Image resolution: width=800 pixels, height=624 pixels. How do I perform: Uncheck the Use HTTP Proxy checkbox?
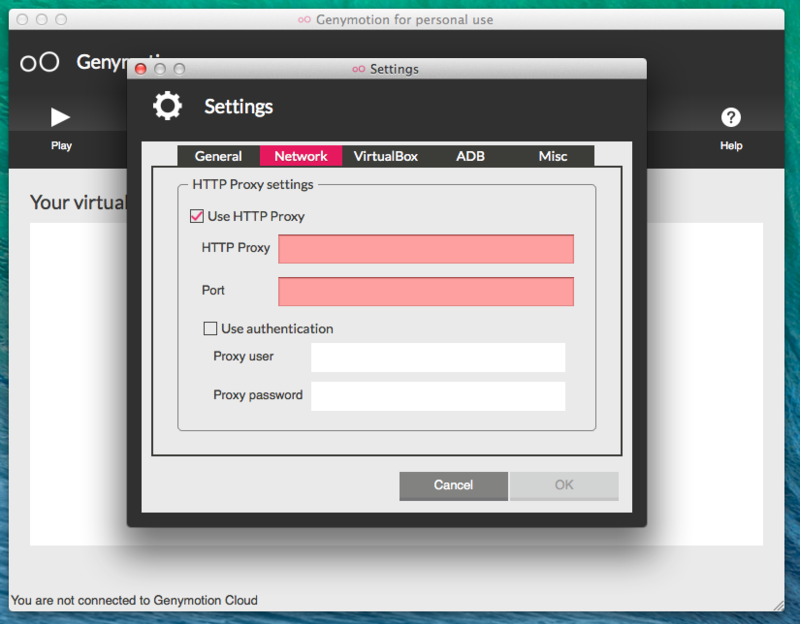pos(196,216)
